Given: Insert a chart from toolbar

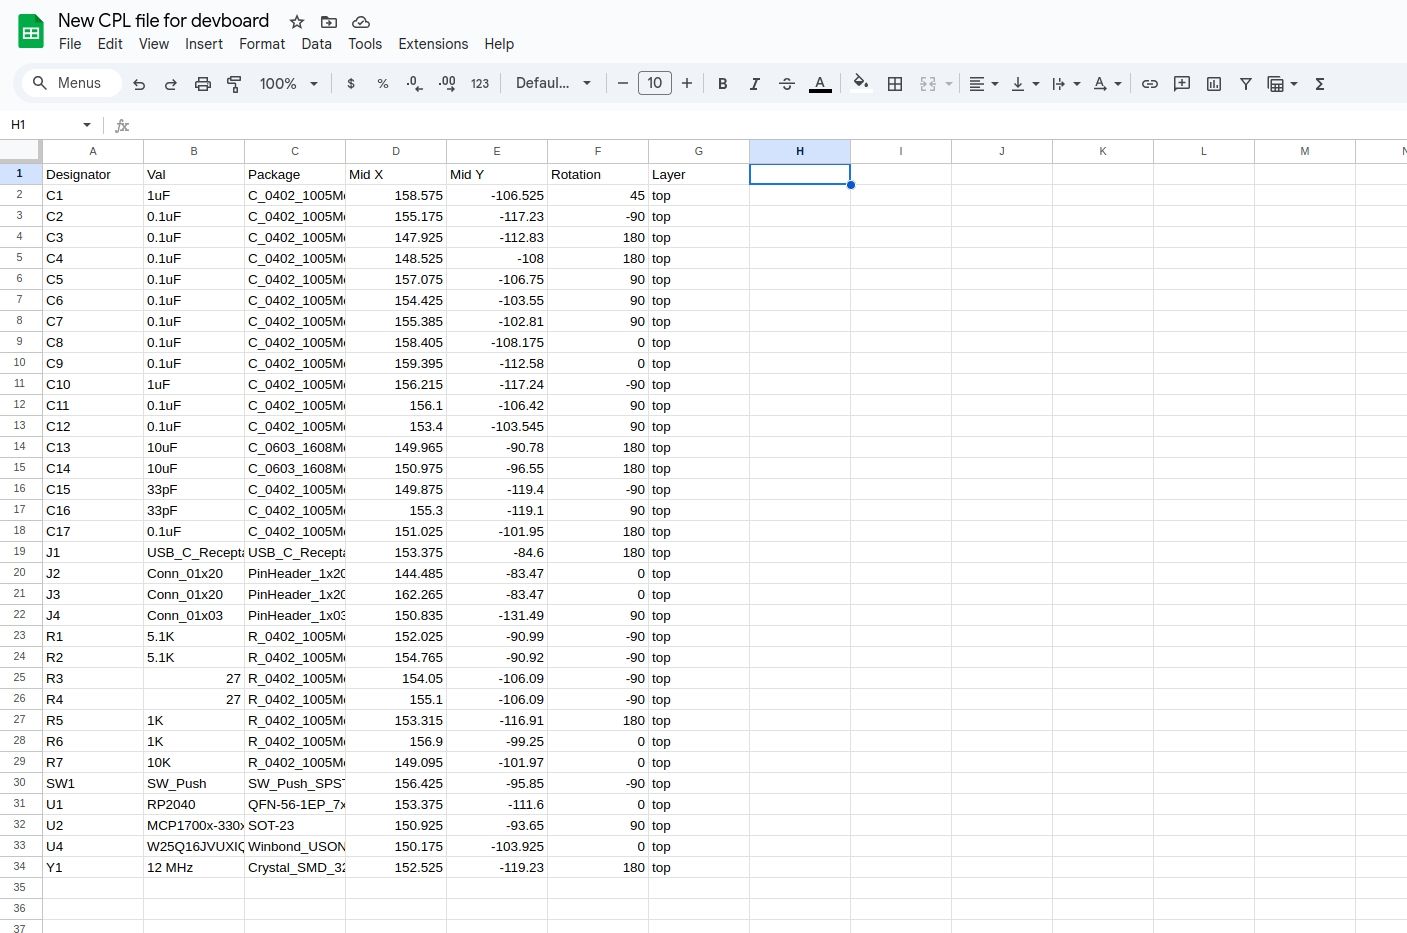Looking at the screenshot, I should (1214, 84).
